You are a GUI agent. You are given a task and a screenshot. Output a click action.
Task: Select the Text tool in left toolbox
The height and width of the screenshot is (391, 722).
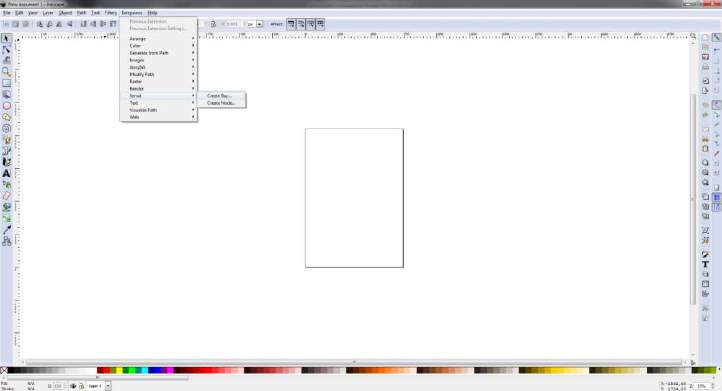tap(6, 174)
